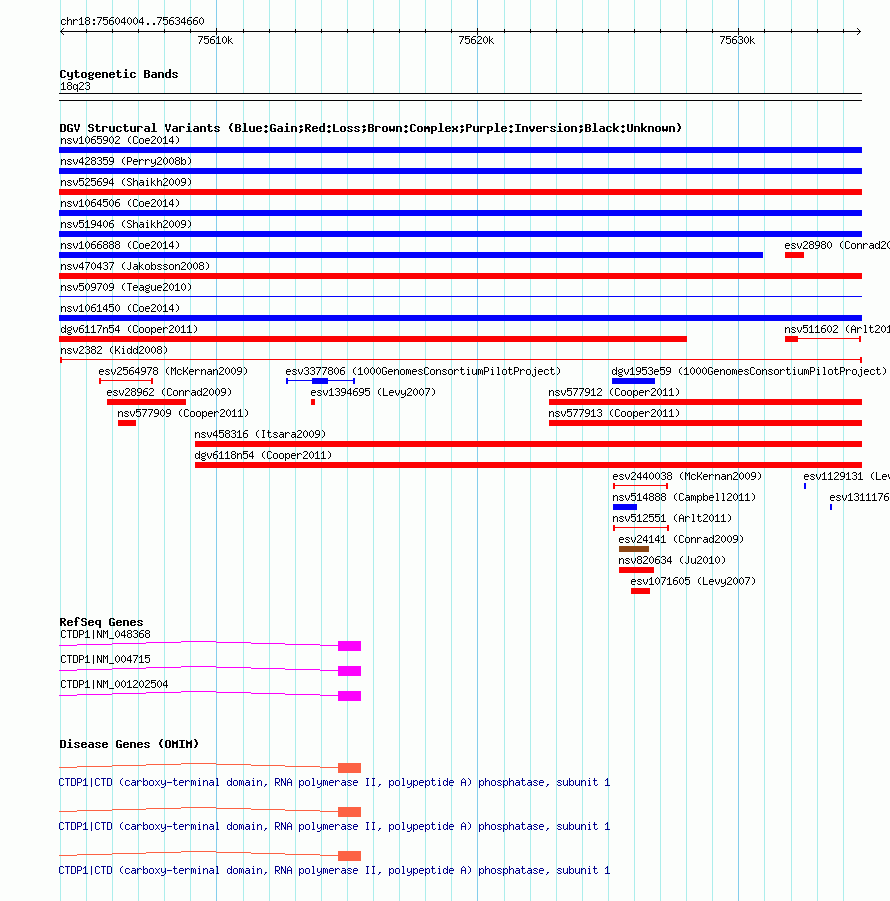Click the nsv2382 (Kidd2008) variant label
Screen dimensions: 890x901
pyautogui.click(x=114, y=351)
